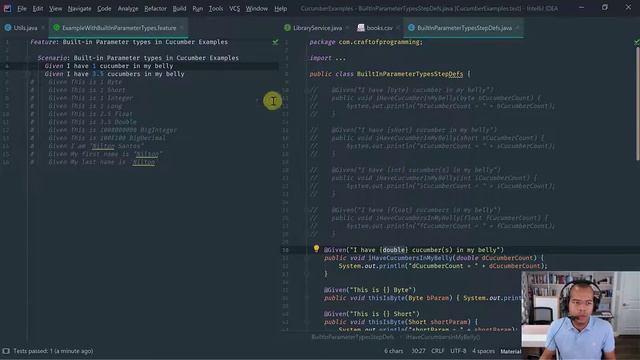Screen dimensions: 640x360
Task: Open the Run menu
Action: 198,9
